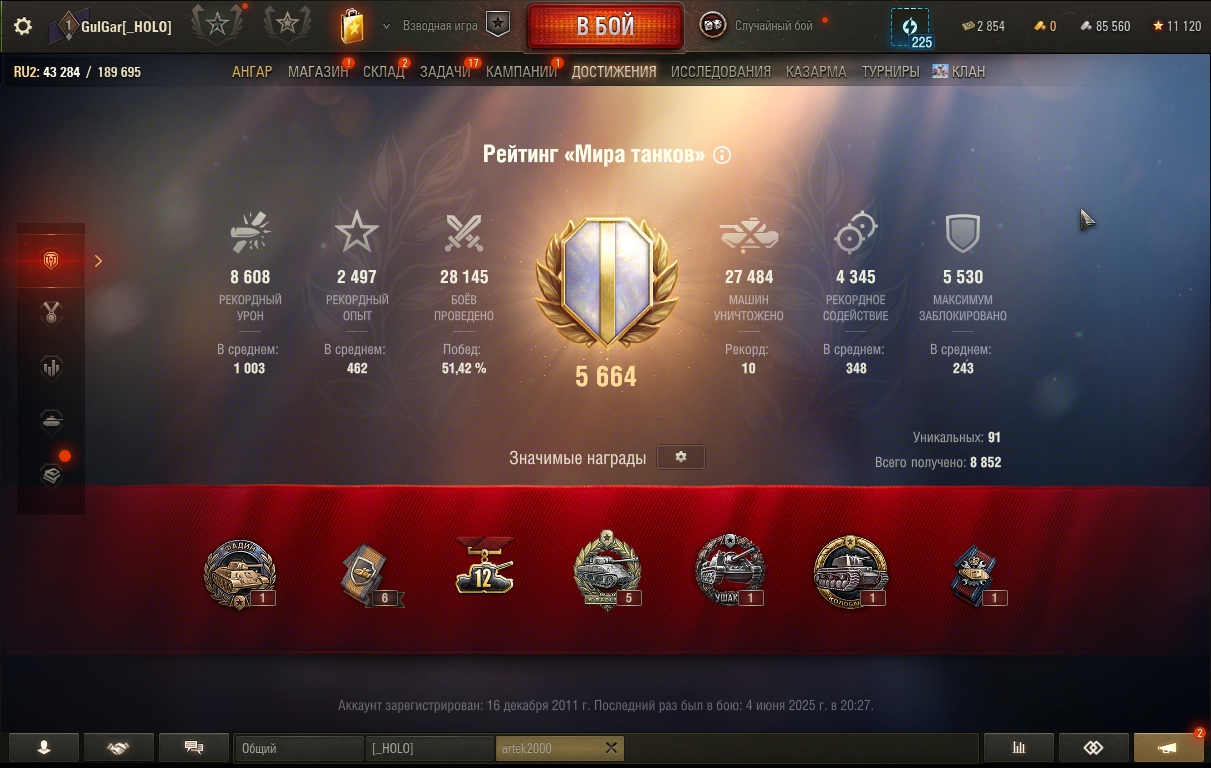1211x768 pixels.
Task: Expand the summary sidebar arrow chevron
Action: pyautogui.click(x=98, y=261)
